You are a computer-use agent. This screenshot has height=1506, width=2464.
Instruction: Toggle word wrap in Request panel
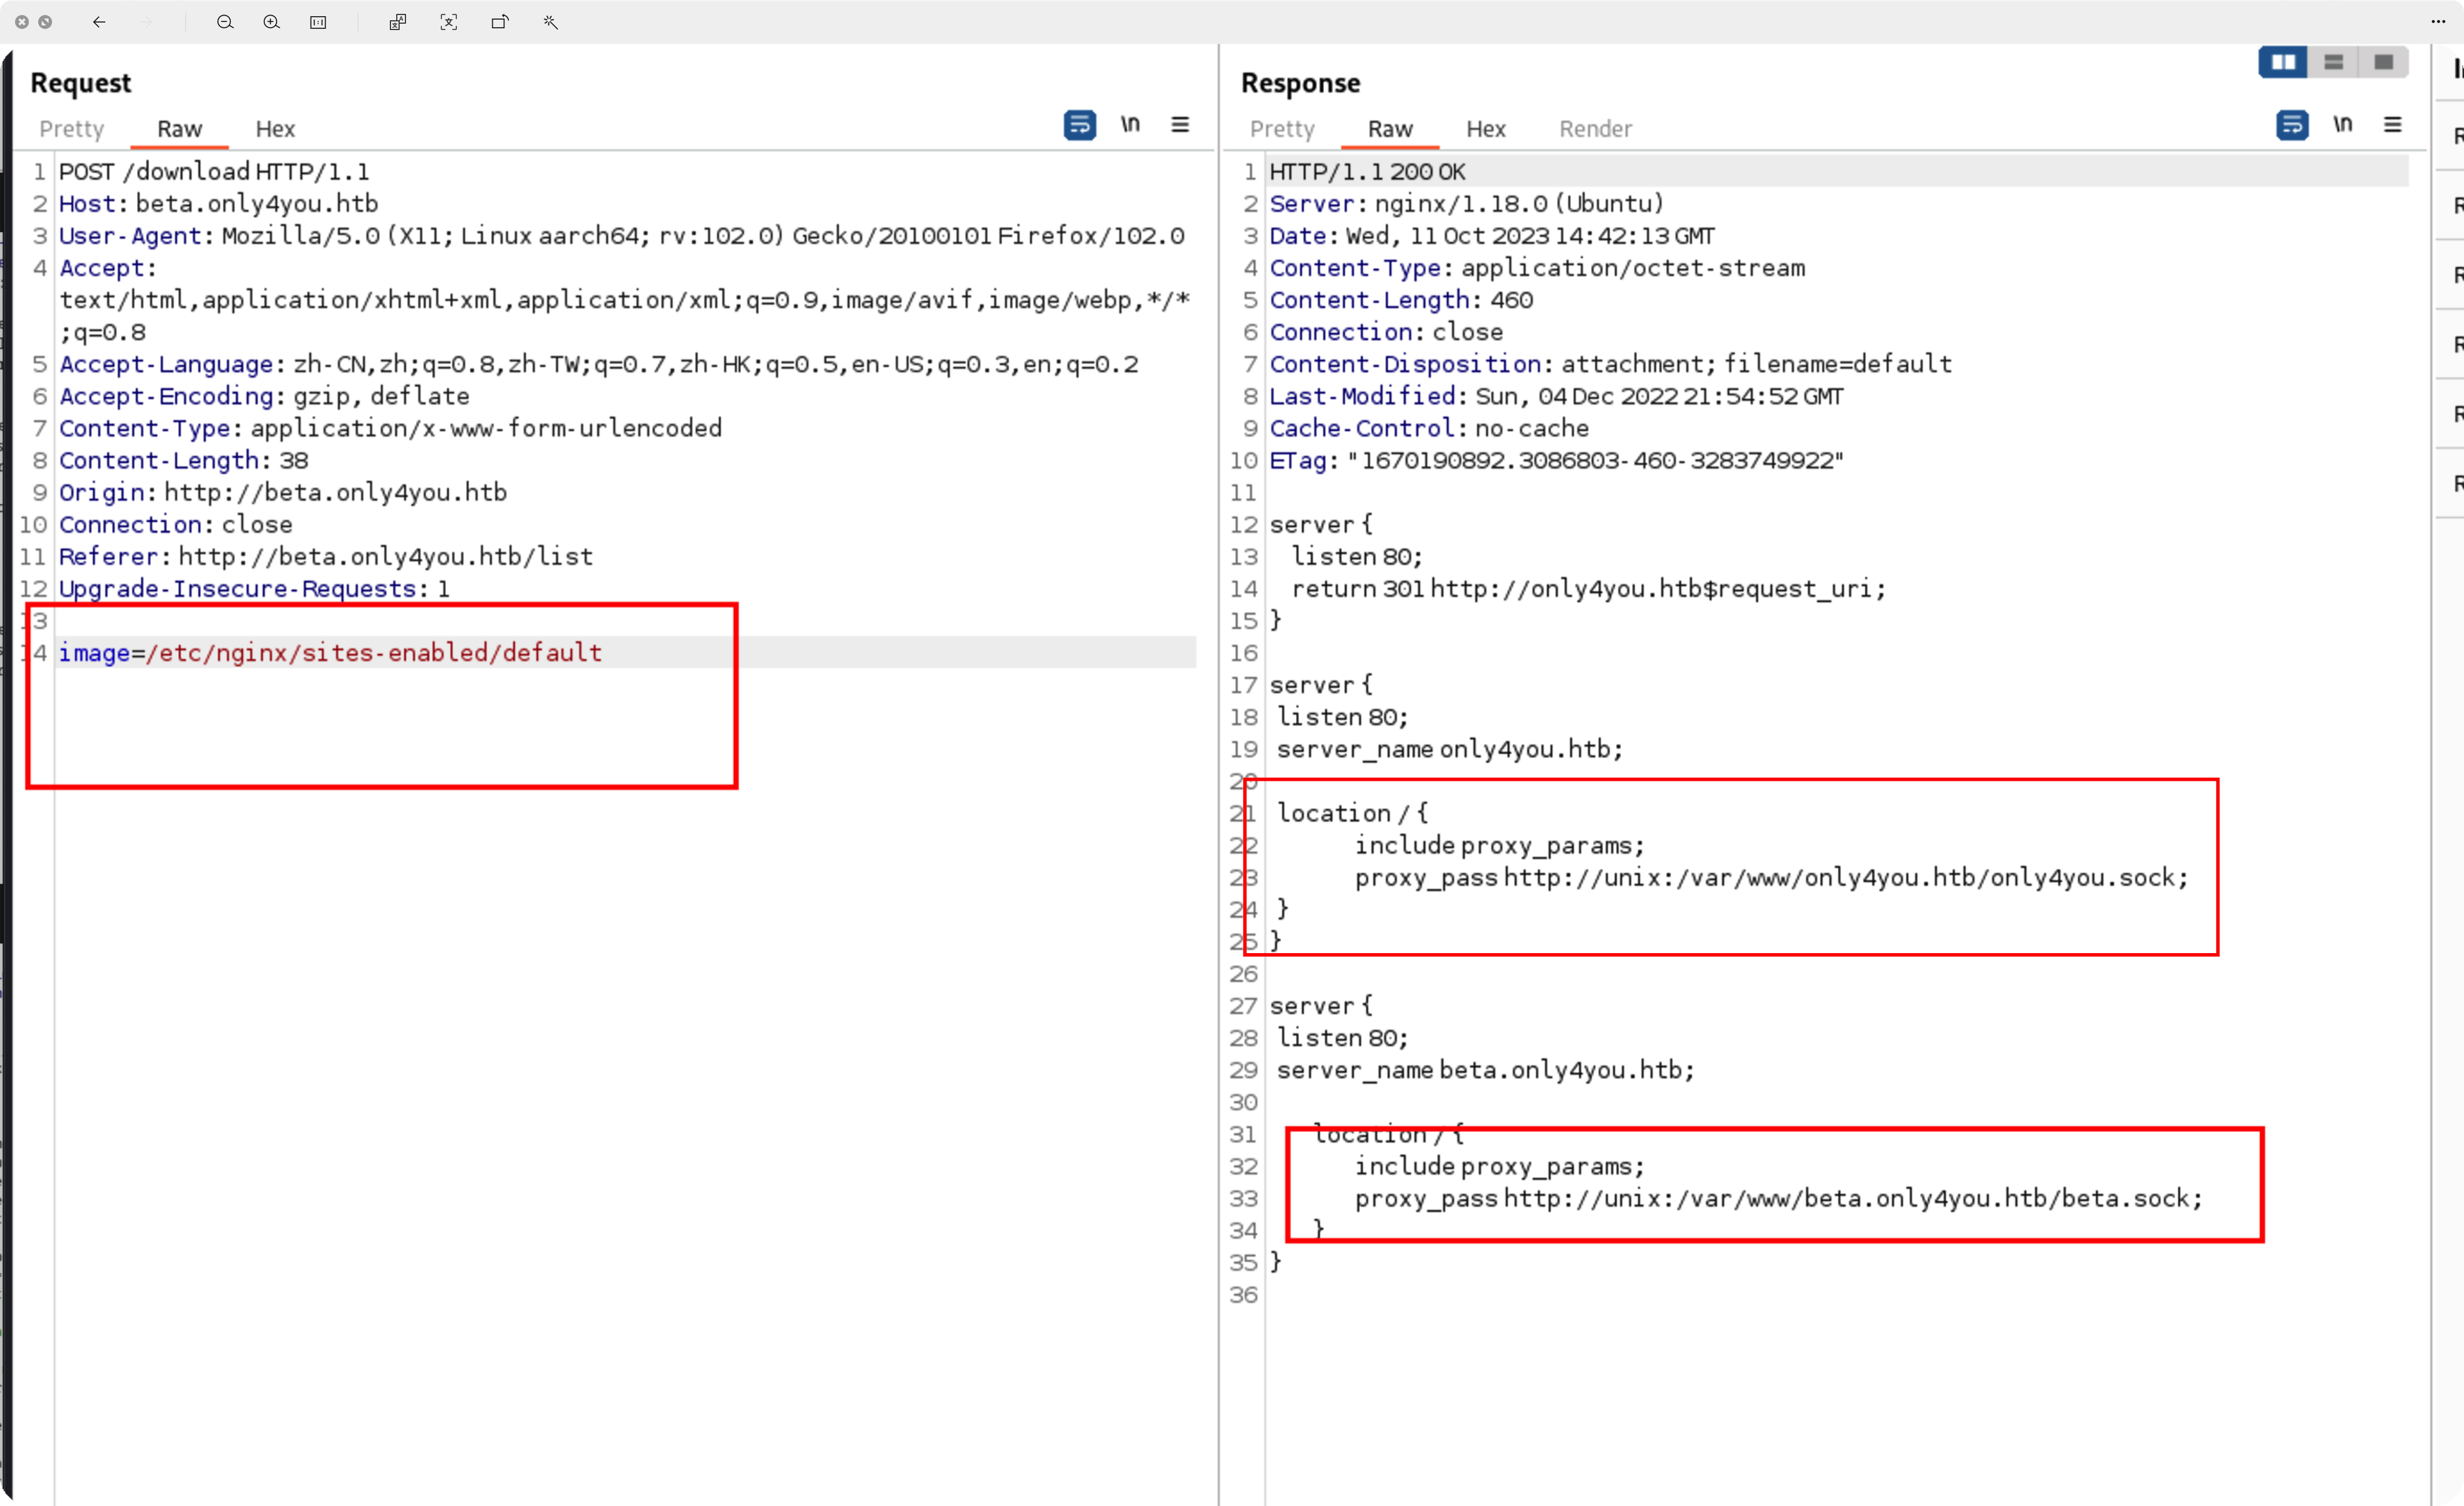click(1079, 125)
